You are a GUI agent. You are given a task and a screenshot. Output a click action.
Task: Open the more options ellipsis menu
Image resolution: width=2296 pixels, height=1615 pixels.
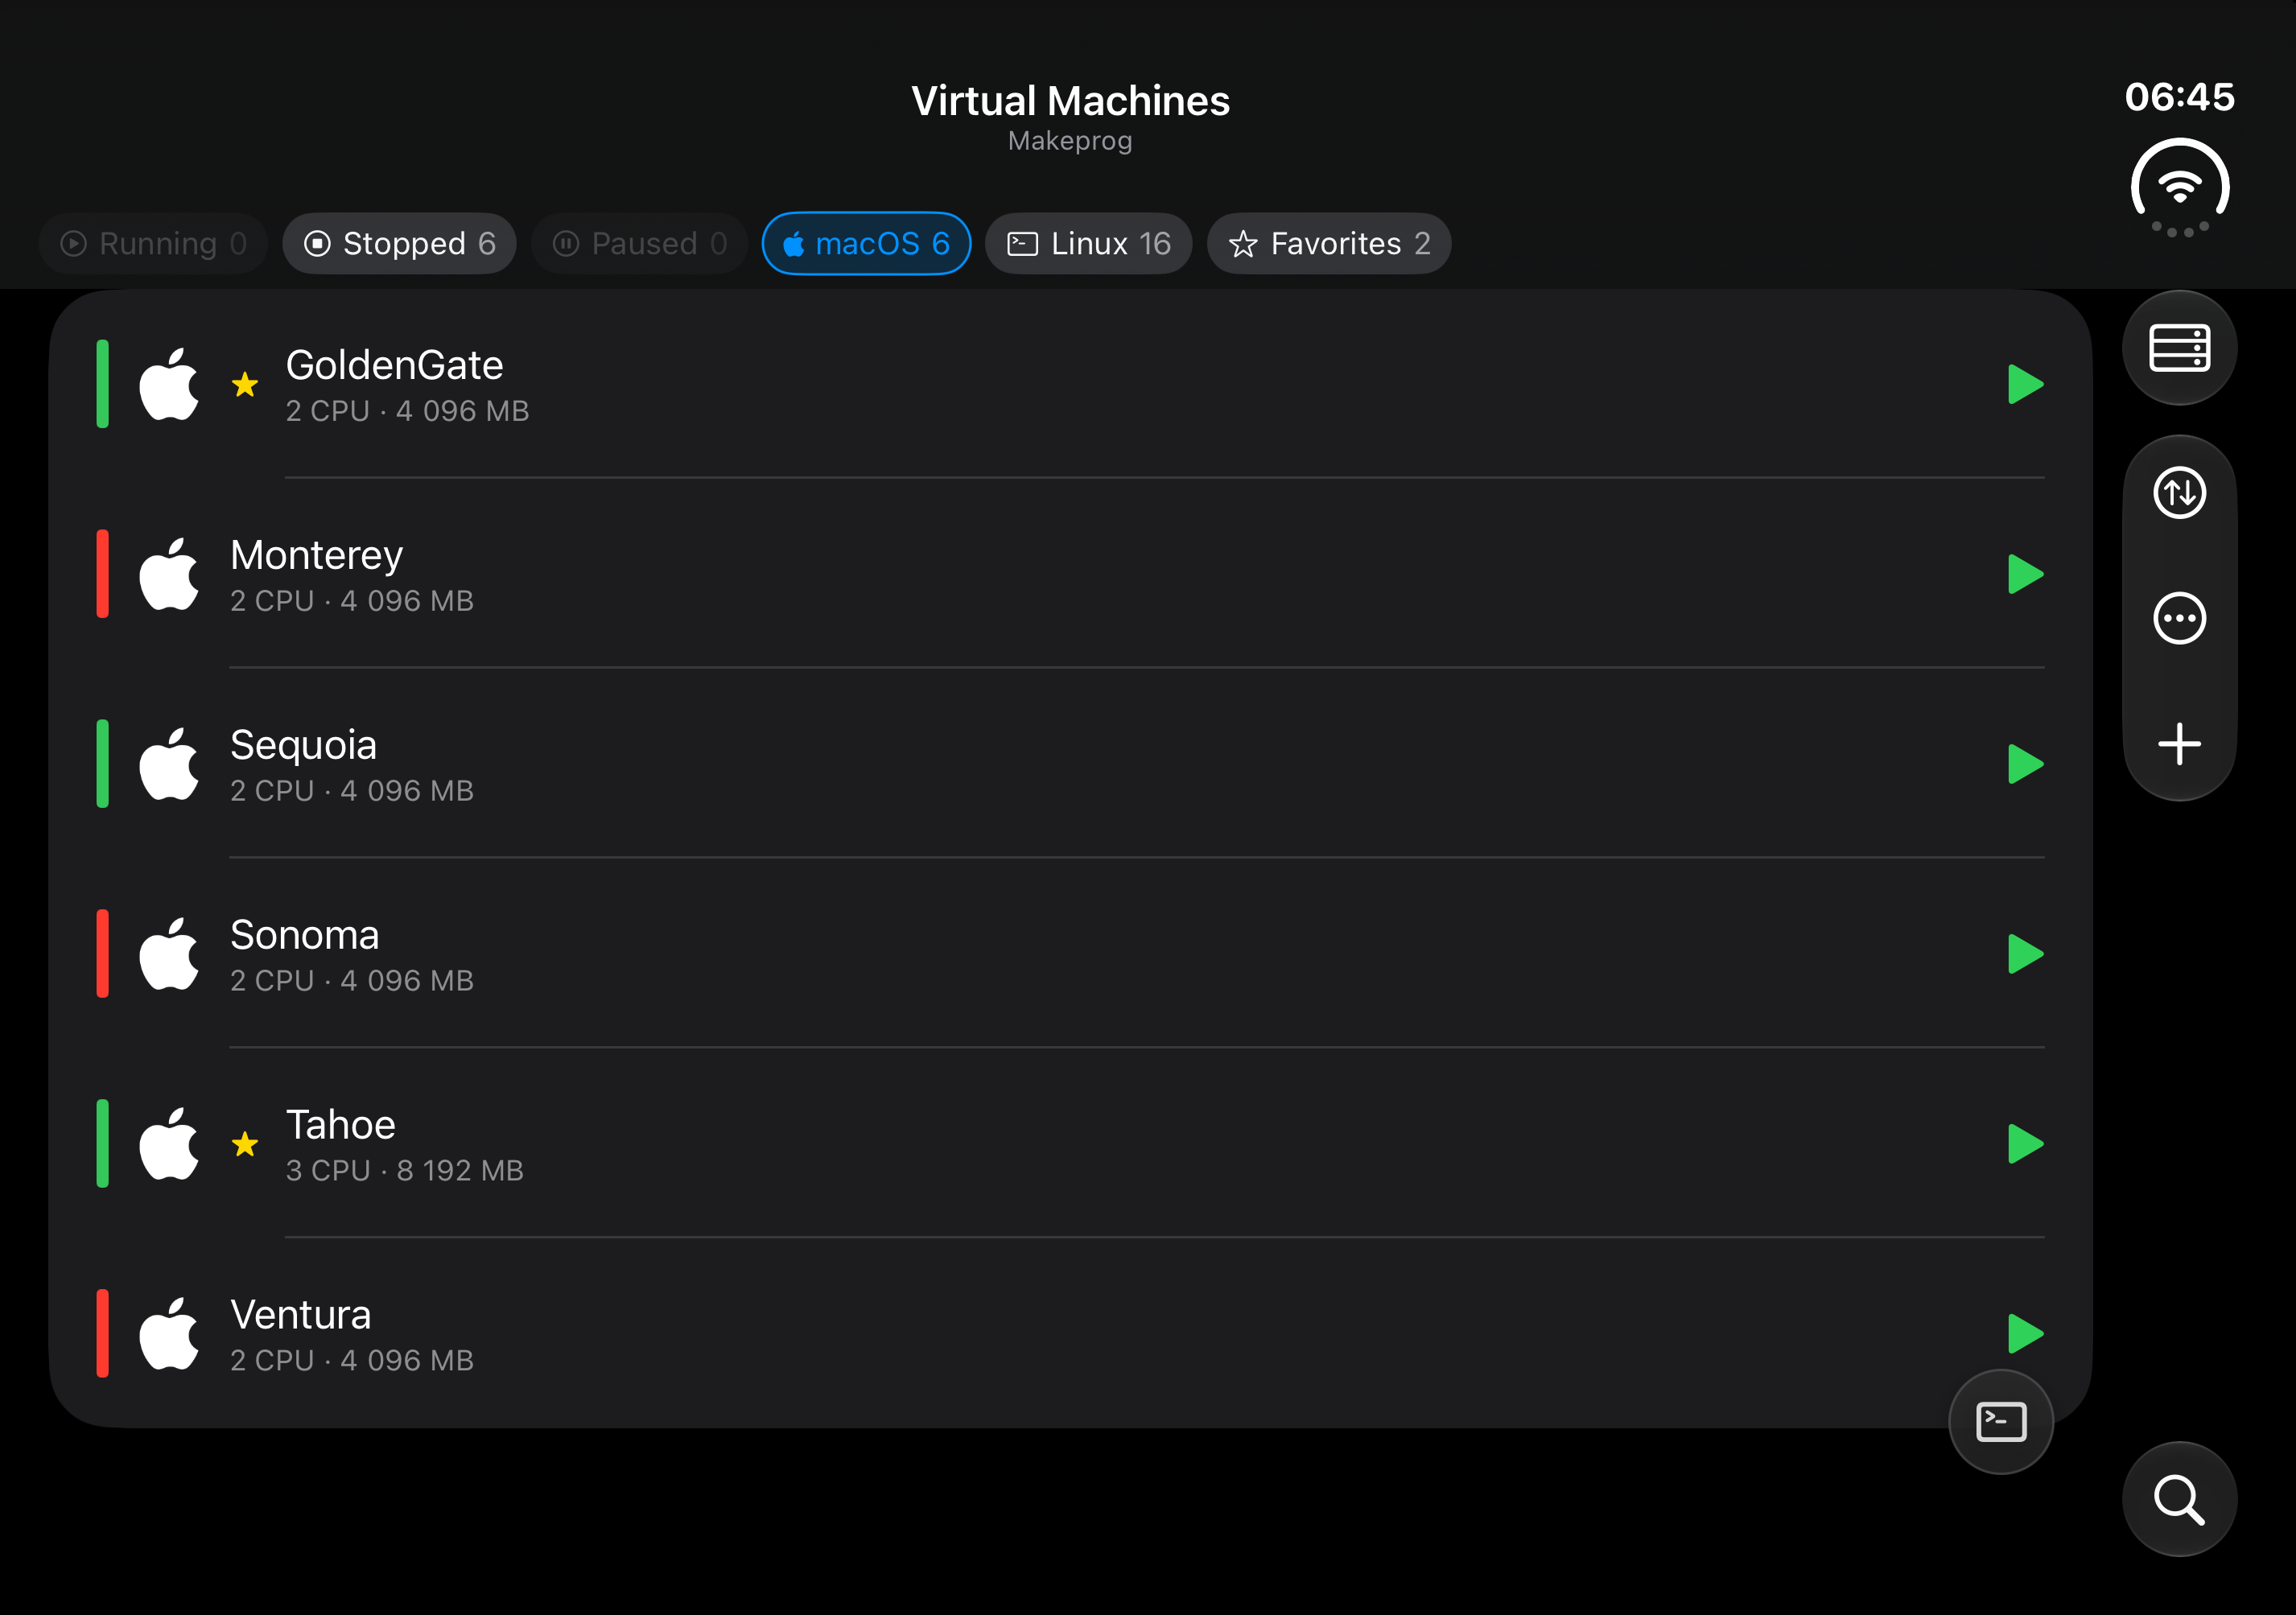2179,618
